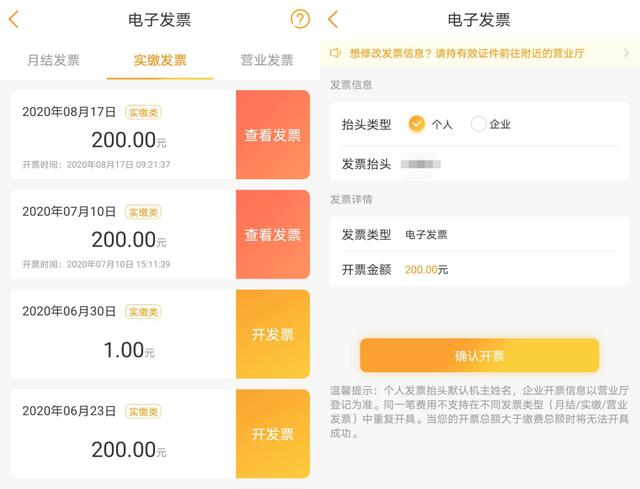640x489 pixels.
Task: Open the 营业发票 tab
Action: coord(266,60)
